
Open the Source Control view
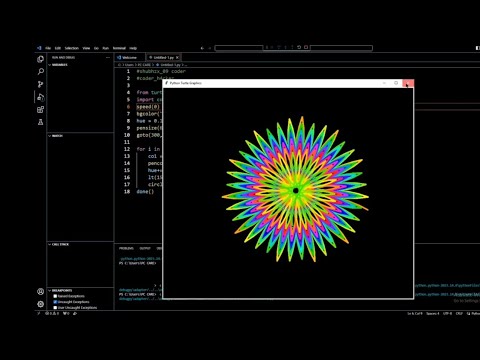click(x=40, y=84)
